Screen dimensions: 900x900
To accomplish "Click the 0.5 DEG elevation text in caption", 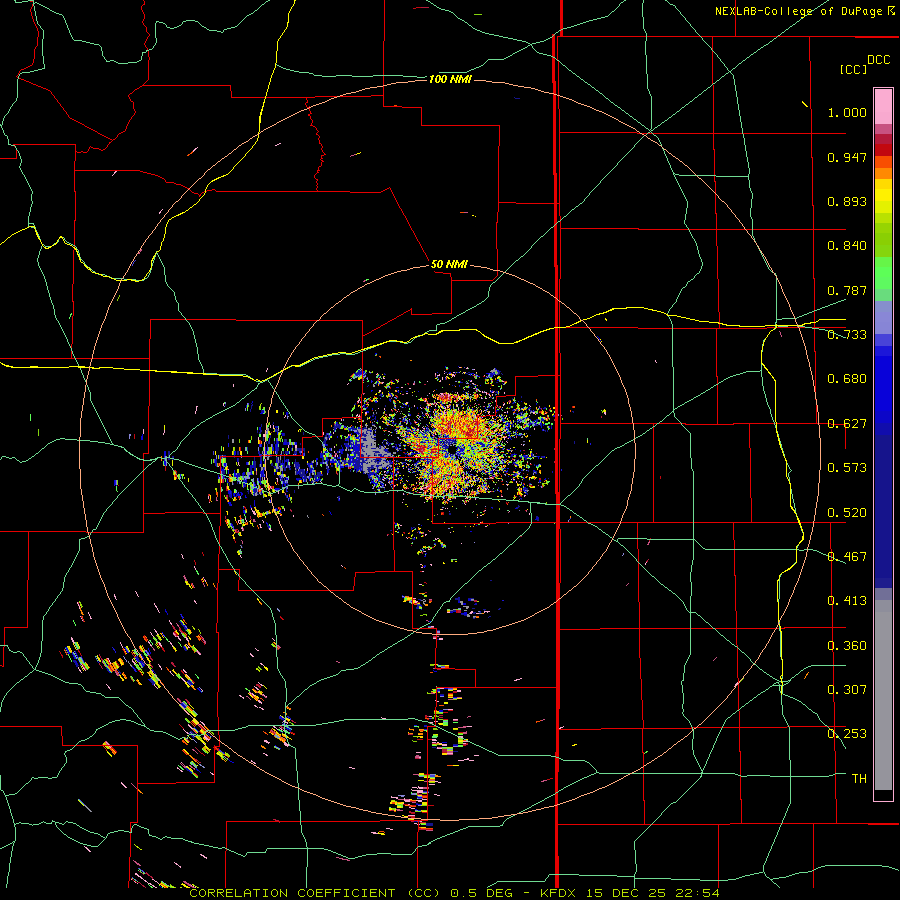I will click(x=482, y=893).
